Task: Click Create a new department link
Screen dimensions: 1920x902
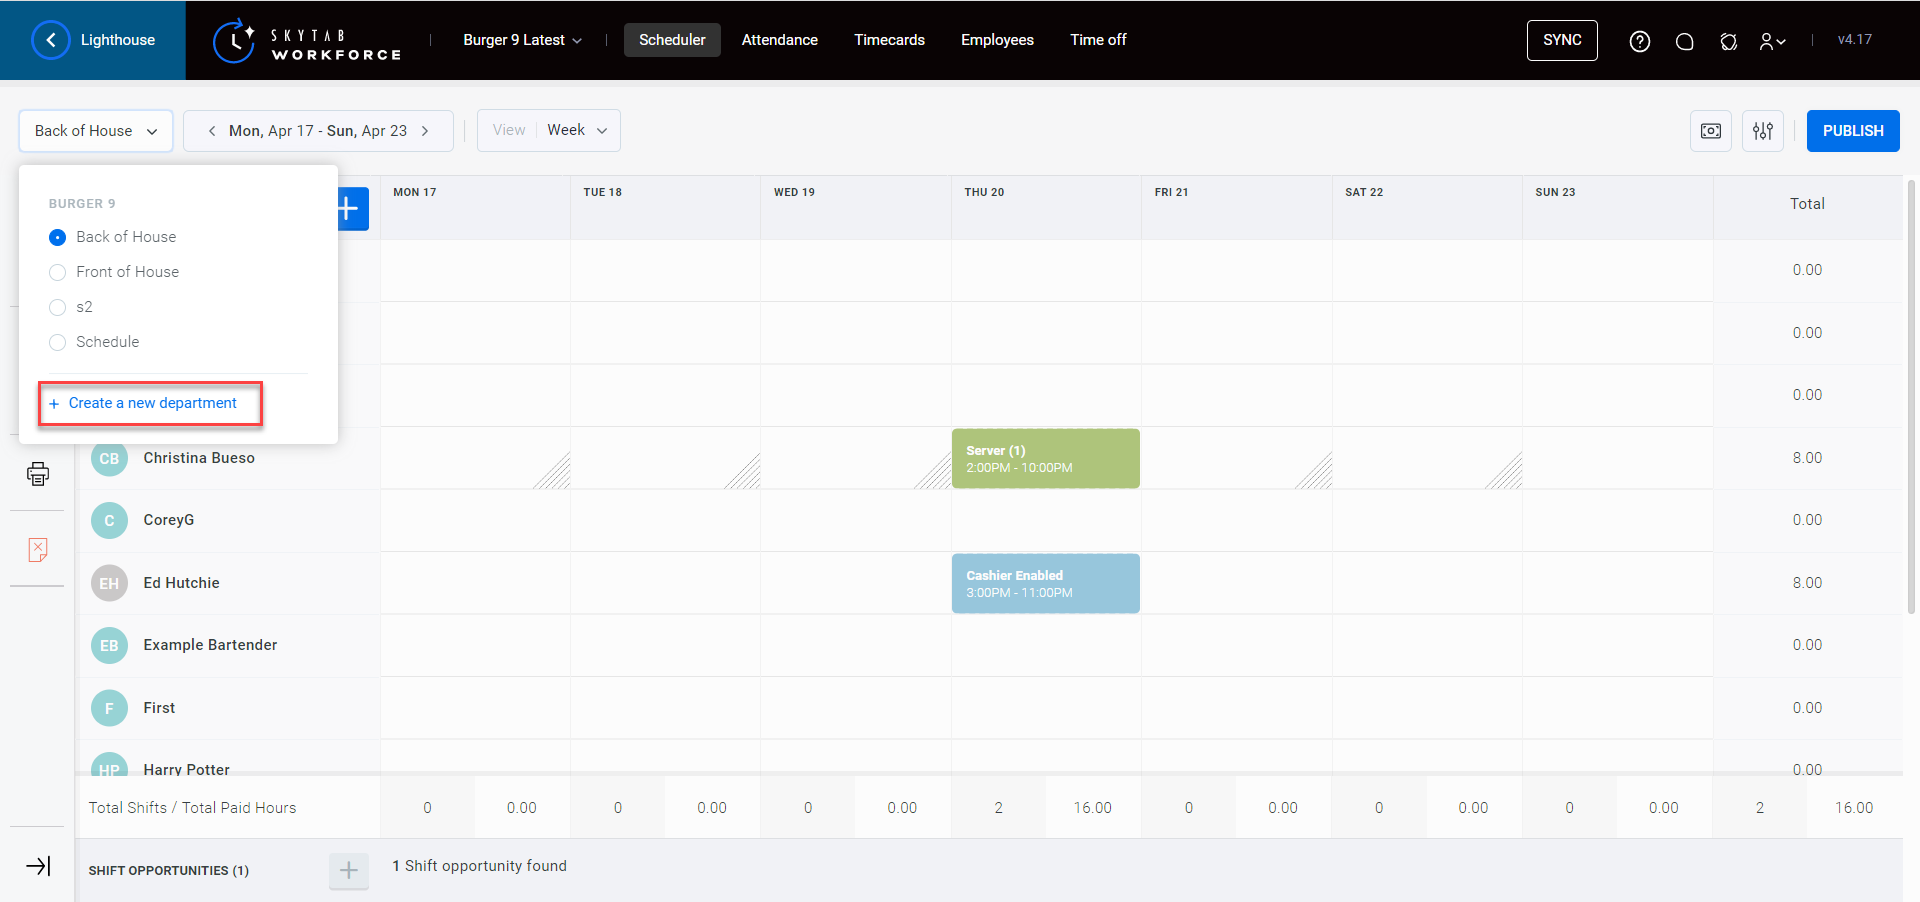Action: point(152,403)
